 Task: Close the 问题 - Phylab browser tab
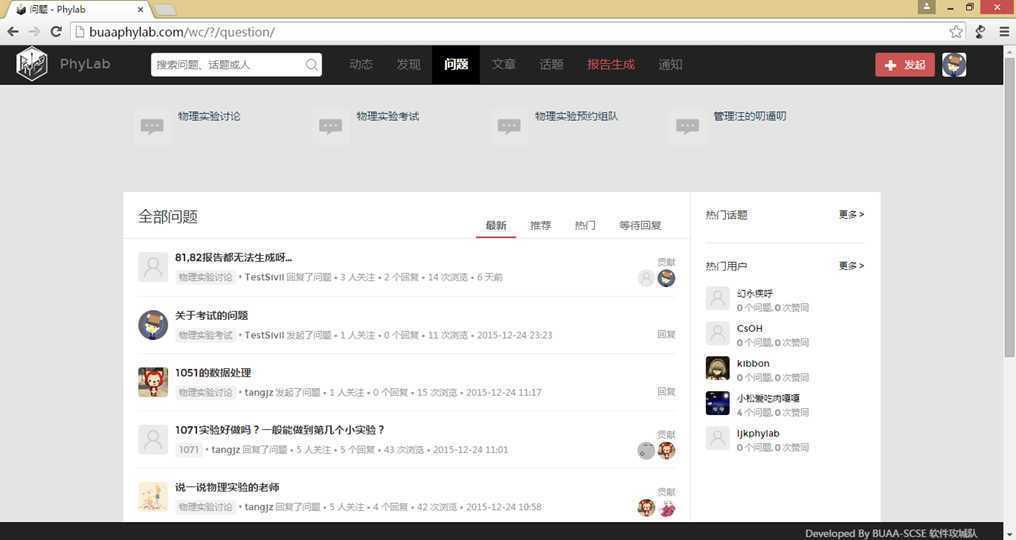click(x=141, y=10)
